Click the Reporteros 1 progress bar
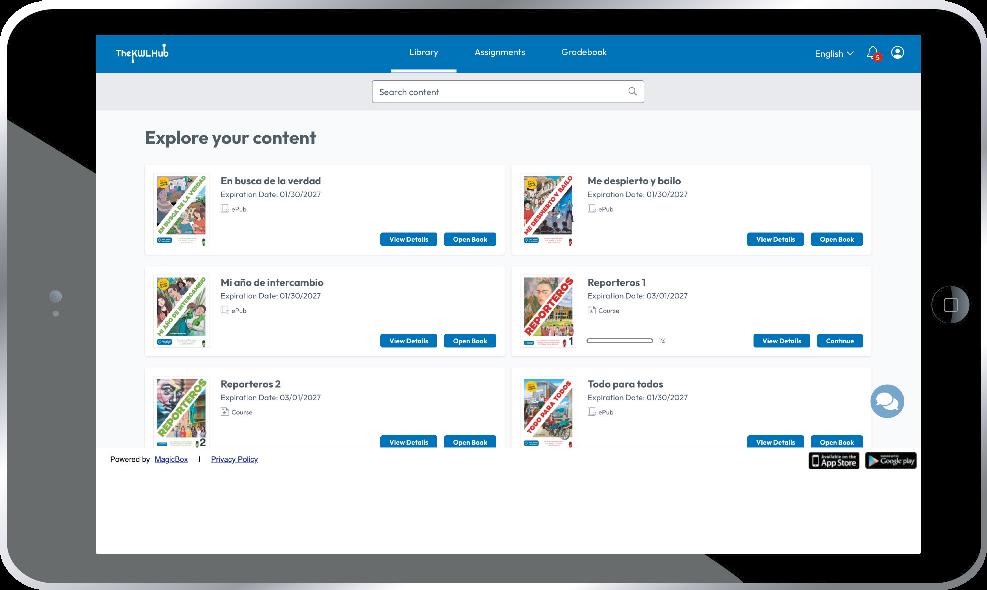 pyautogui.click(x=620, y=341)
